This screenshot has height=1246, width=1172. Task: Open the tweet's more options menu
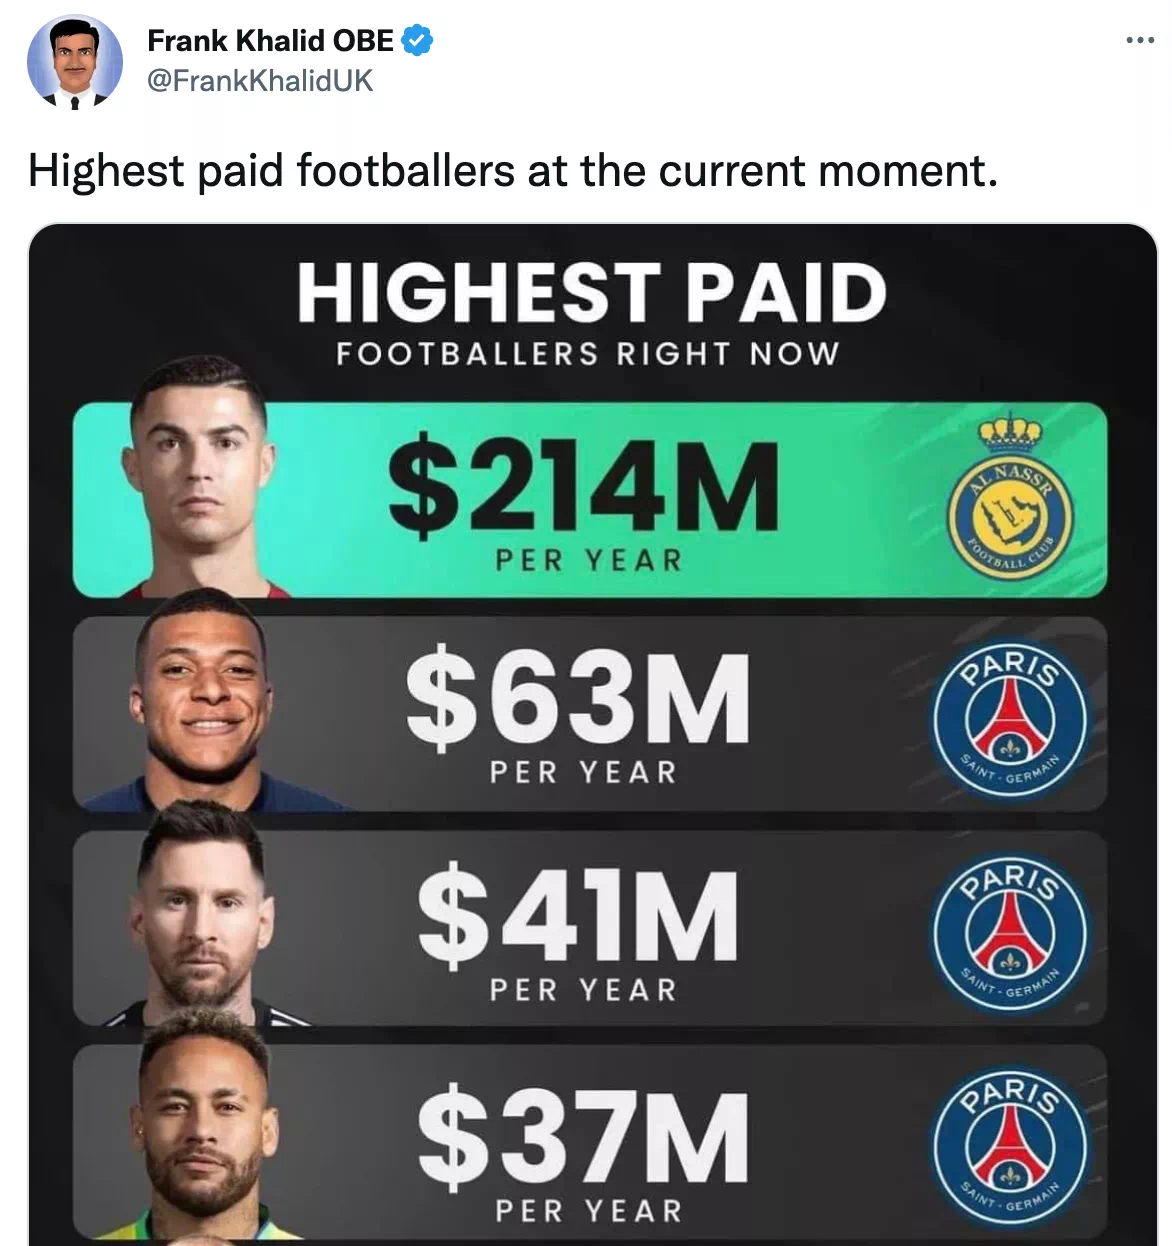[x=1140, y=41]
